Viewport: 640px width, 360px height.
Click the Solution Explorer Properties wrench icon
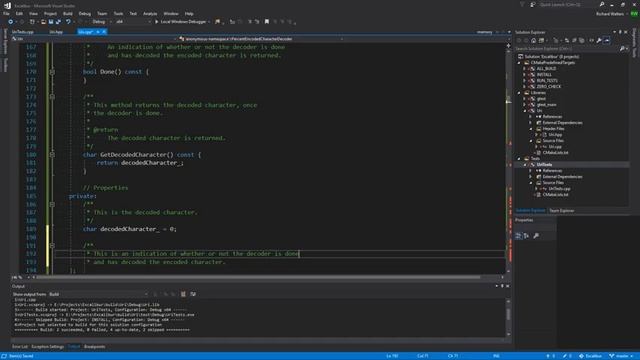coord(599,40)
